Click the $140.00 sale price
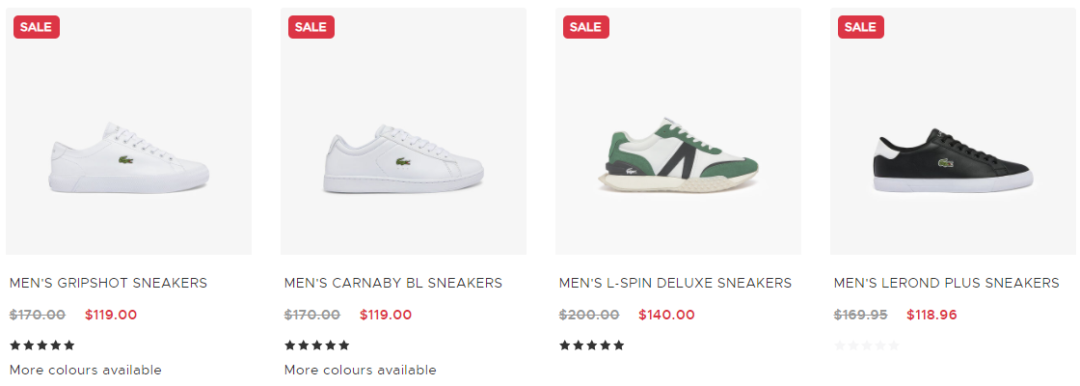The height and width of the screenshot is (386, 1080). pyautogui.click(x=667, y=315)
